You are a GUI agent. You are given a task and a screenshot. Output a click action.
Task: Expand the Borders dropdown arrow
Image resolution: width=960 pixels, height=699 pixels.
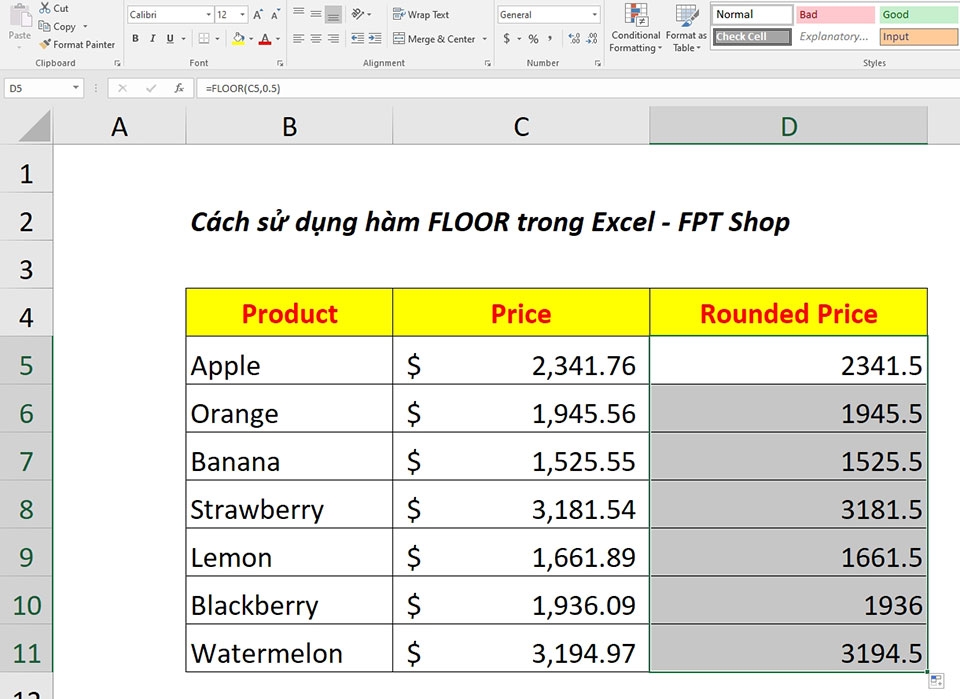click(x=217, y=38)
